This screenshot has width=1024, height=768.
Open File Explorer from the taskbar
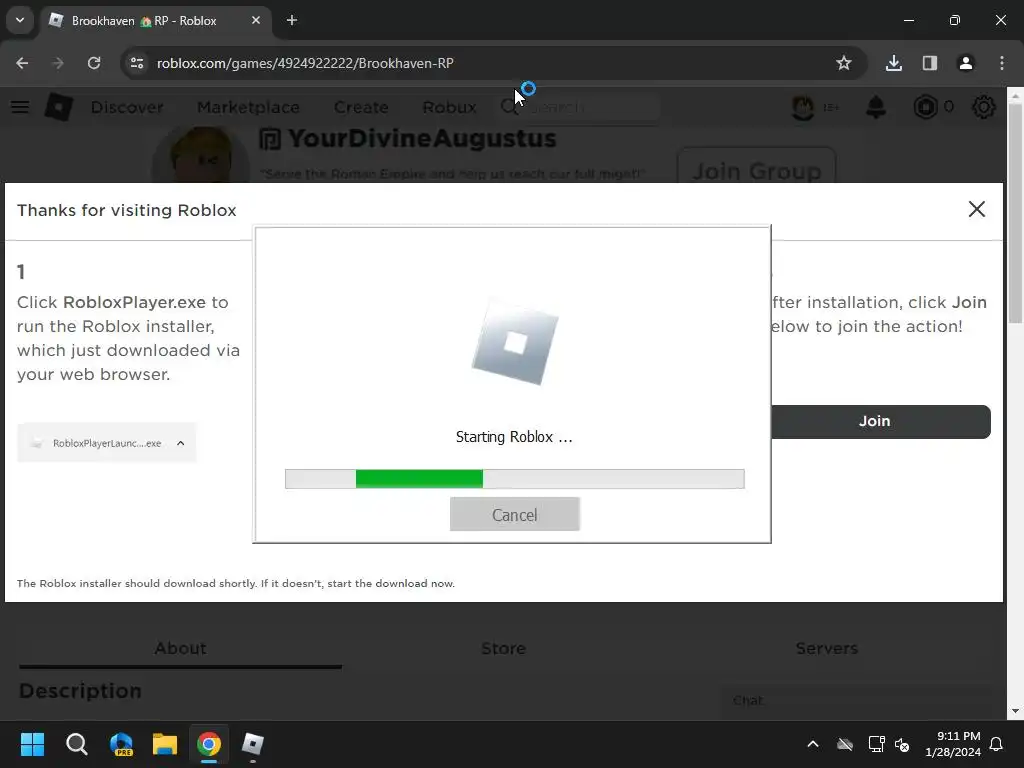coord(165,744)
